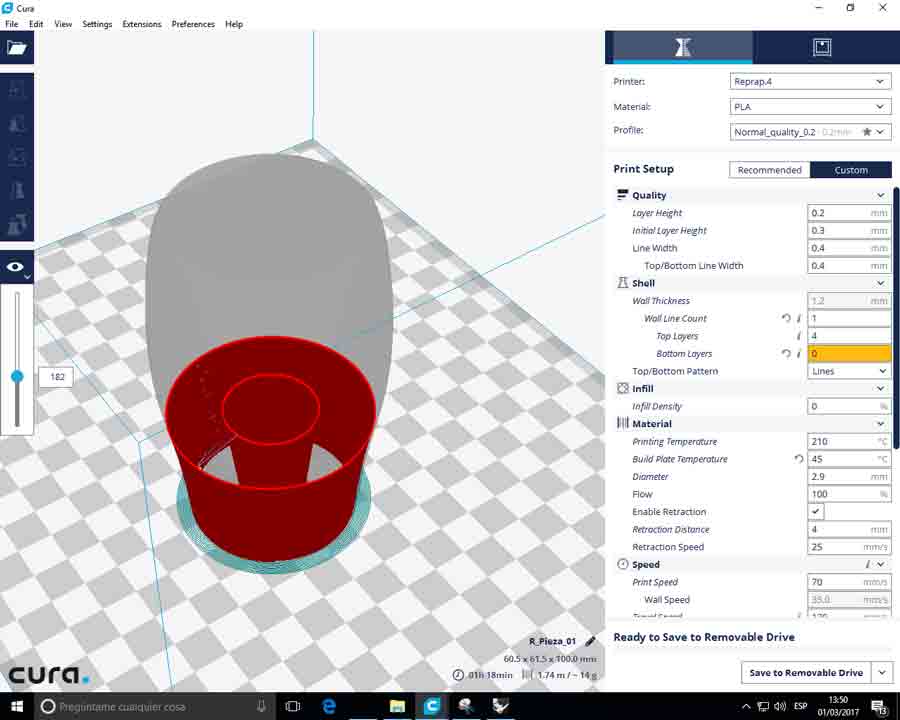Screen dimensions: 900x720
Task: Select the Recommended print setup mode
Action: (769, 170)
